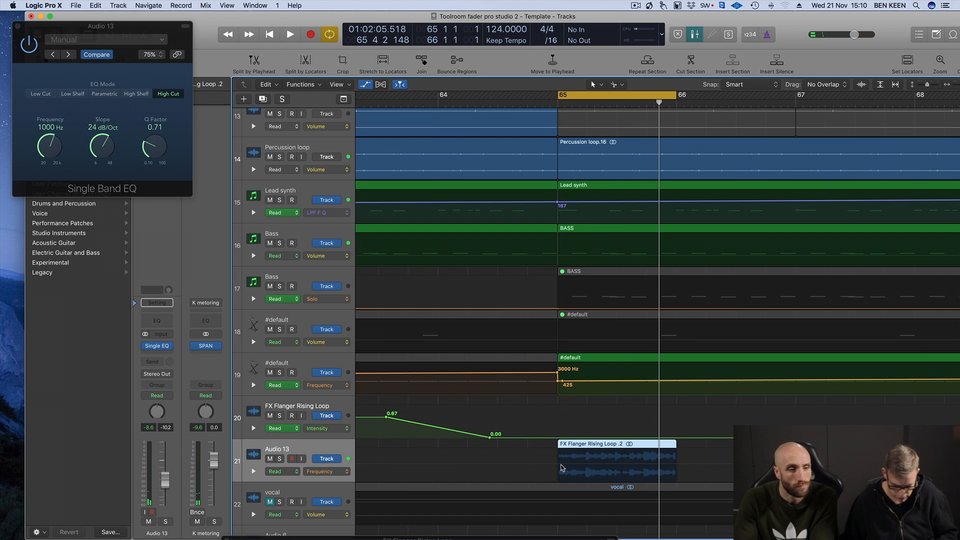The image size is (960, 540).
Task: Open the Edit dropdown in Tracks area
Action: click(269, 84)
